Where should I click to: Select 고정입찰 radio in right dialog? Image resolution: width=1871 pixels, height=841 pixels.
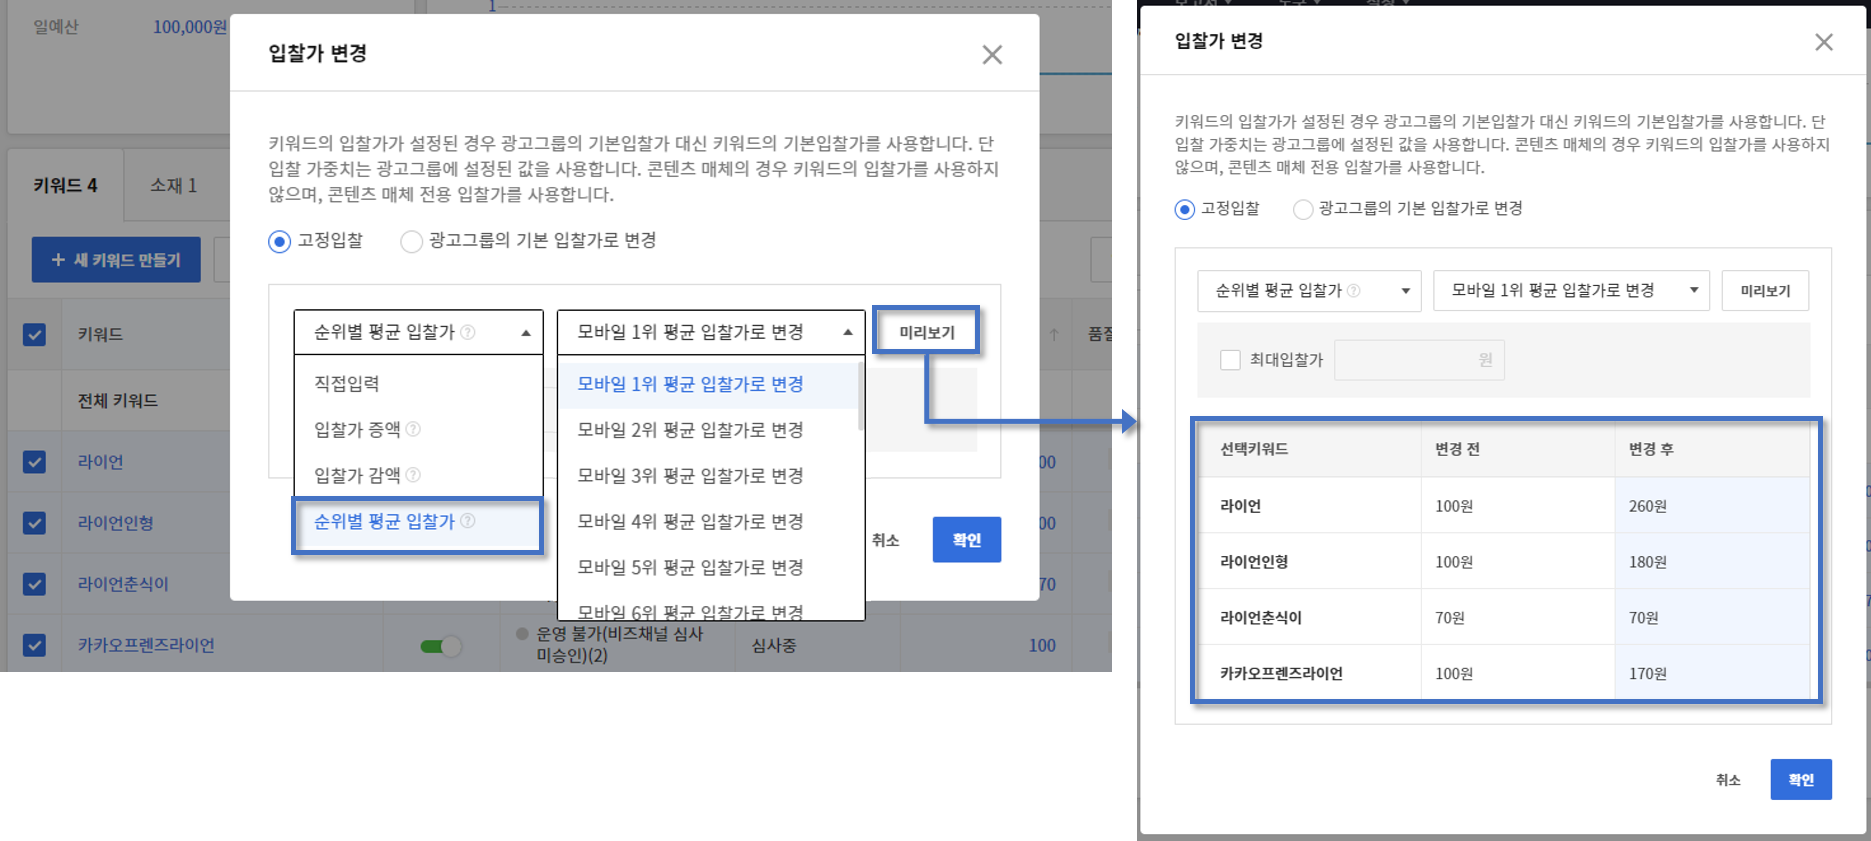point(1185,210)
